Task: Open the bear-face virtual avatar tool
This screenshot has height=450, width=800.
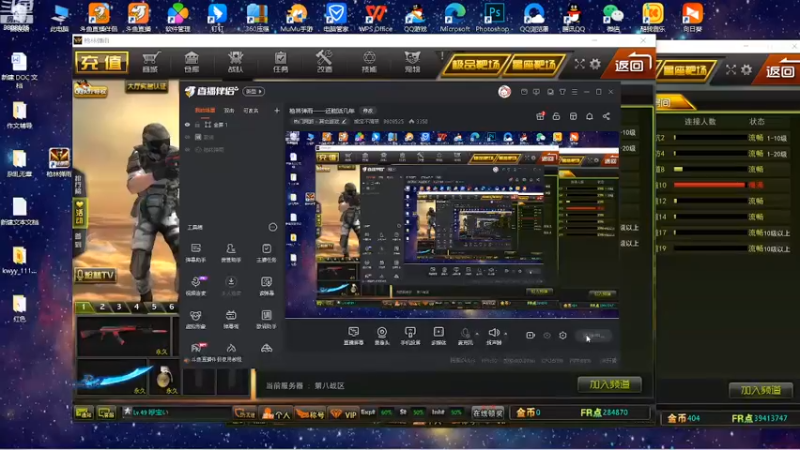Action: [x=195, y=319]
